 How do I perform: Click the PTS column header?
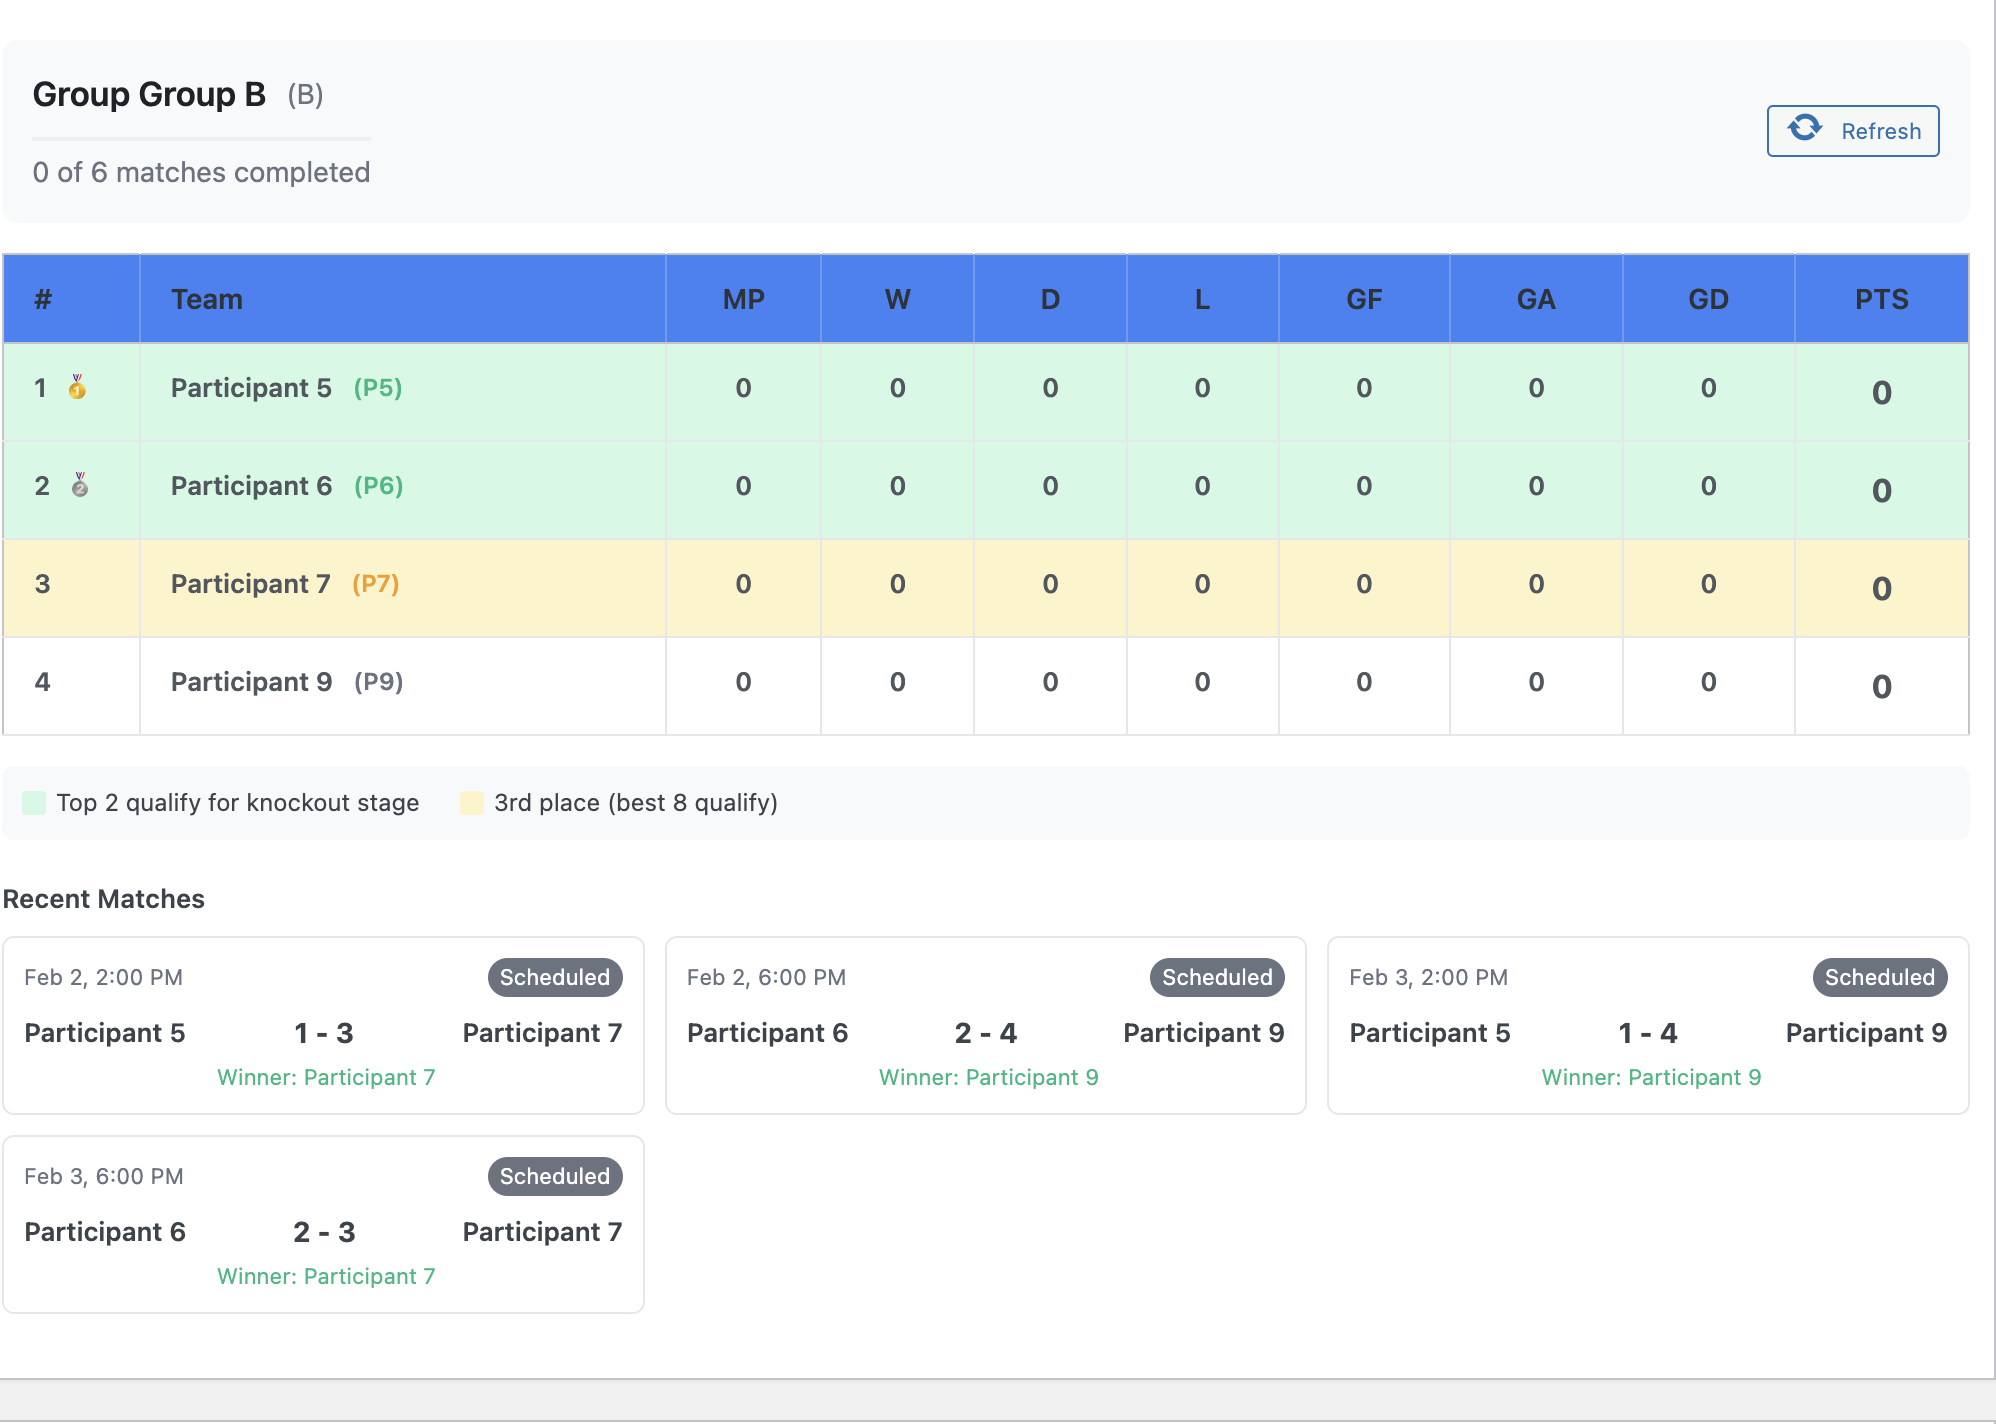pos(1881,299)
